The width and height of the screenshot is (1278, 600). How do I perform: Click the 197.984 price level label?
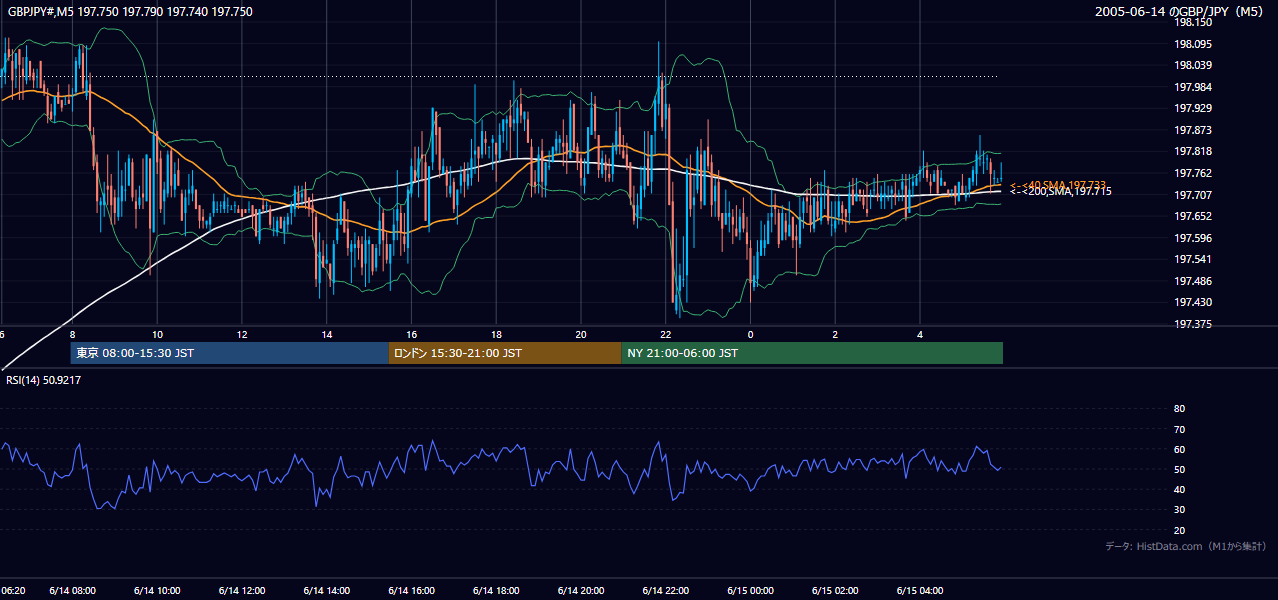pos(1193,87)
